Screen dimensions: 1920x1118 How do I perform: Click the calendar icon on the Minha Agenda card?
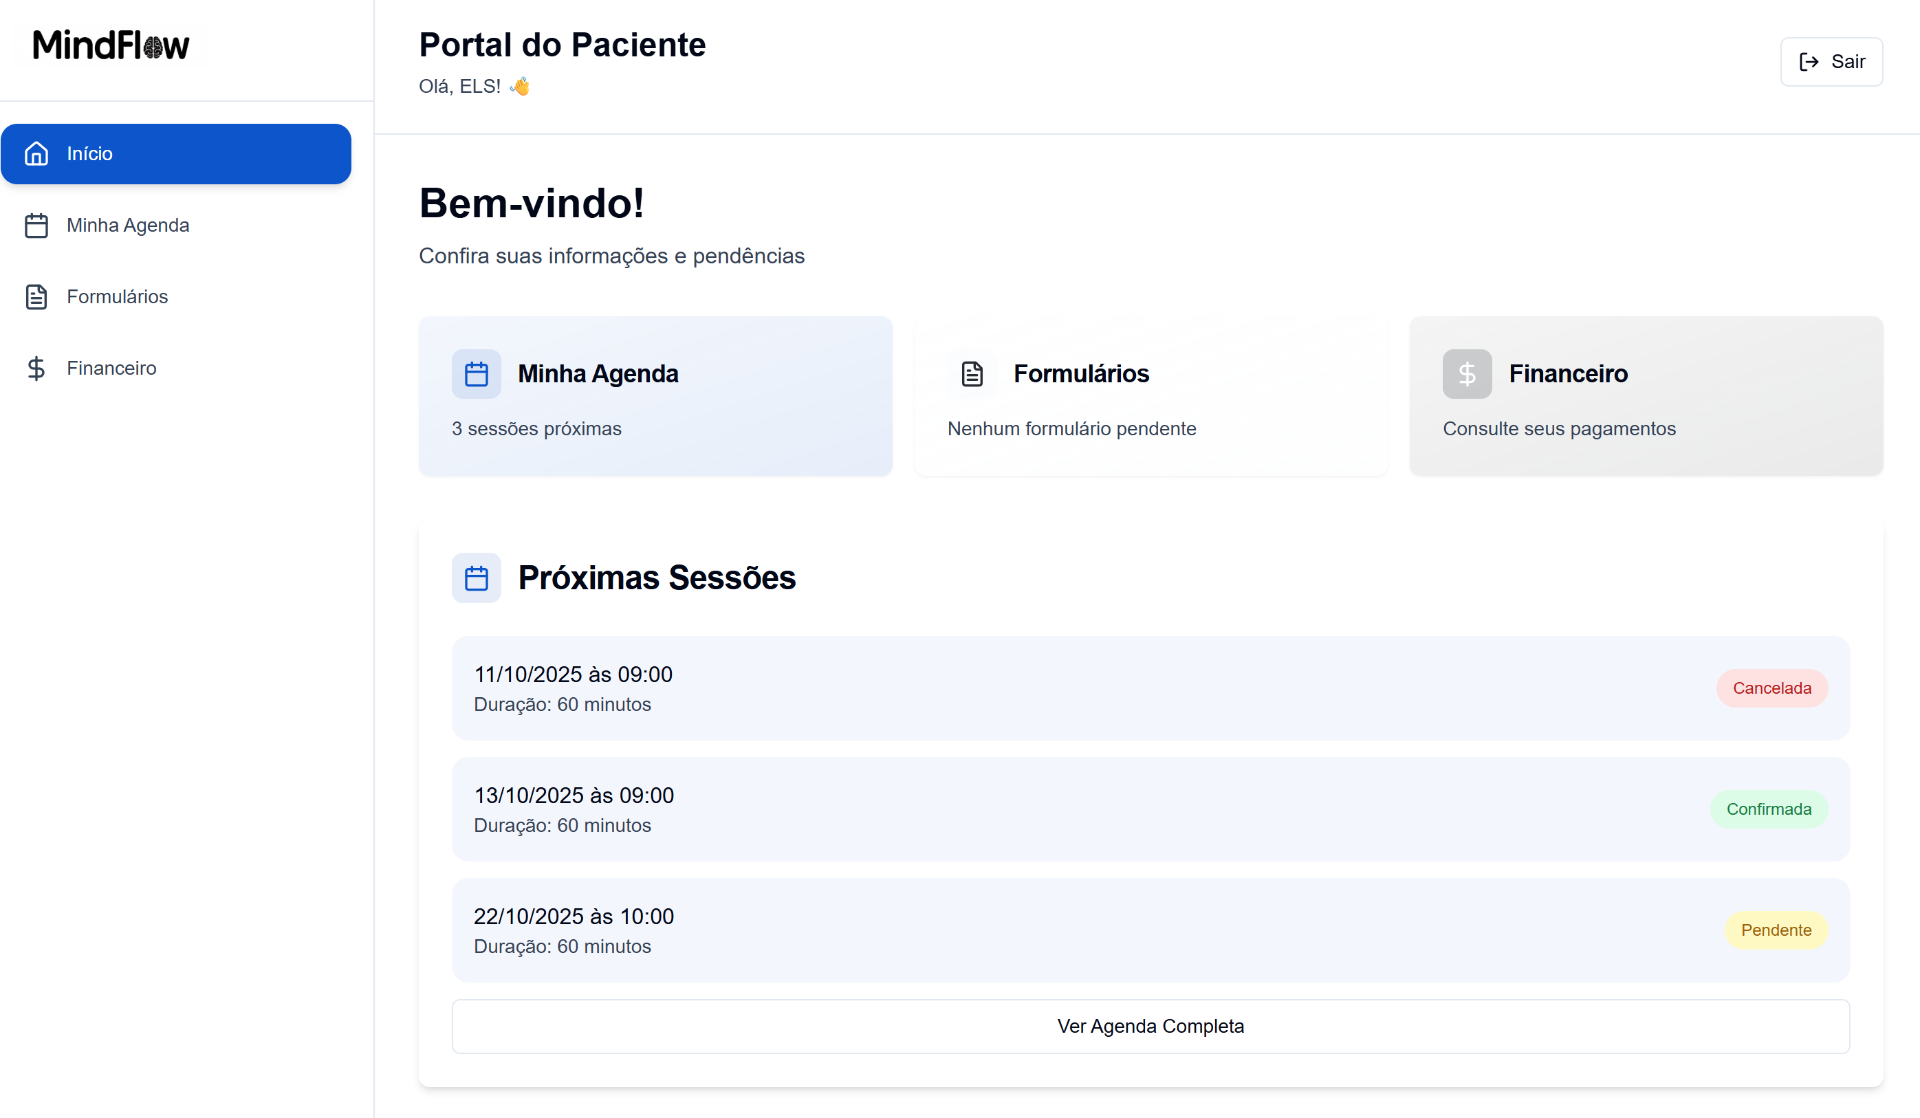477,373
